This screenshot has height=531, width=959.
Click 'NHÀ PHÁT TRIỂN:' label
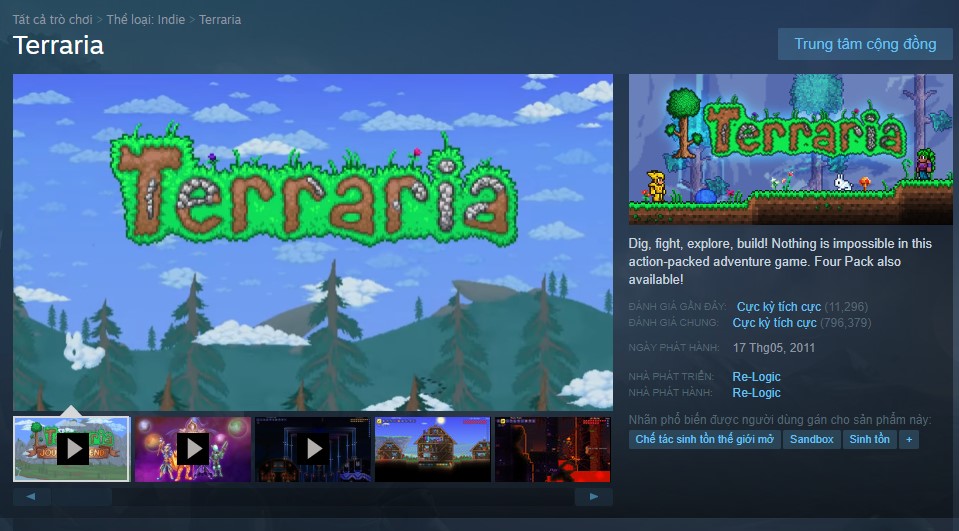tap(672, 377)
